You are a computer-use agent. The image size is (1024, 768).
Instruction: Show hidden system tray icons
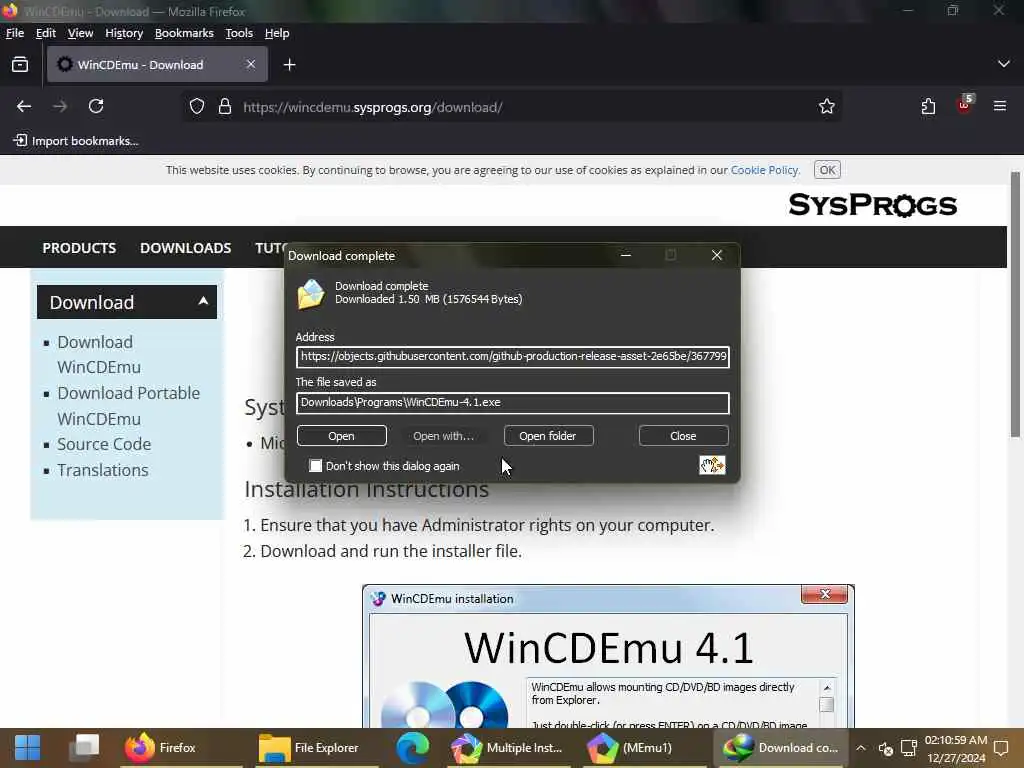pyautogui.click(x=861, y=748)
